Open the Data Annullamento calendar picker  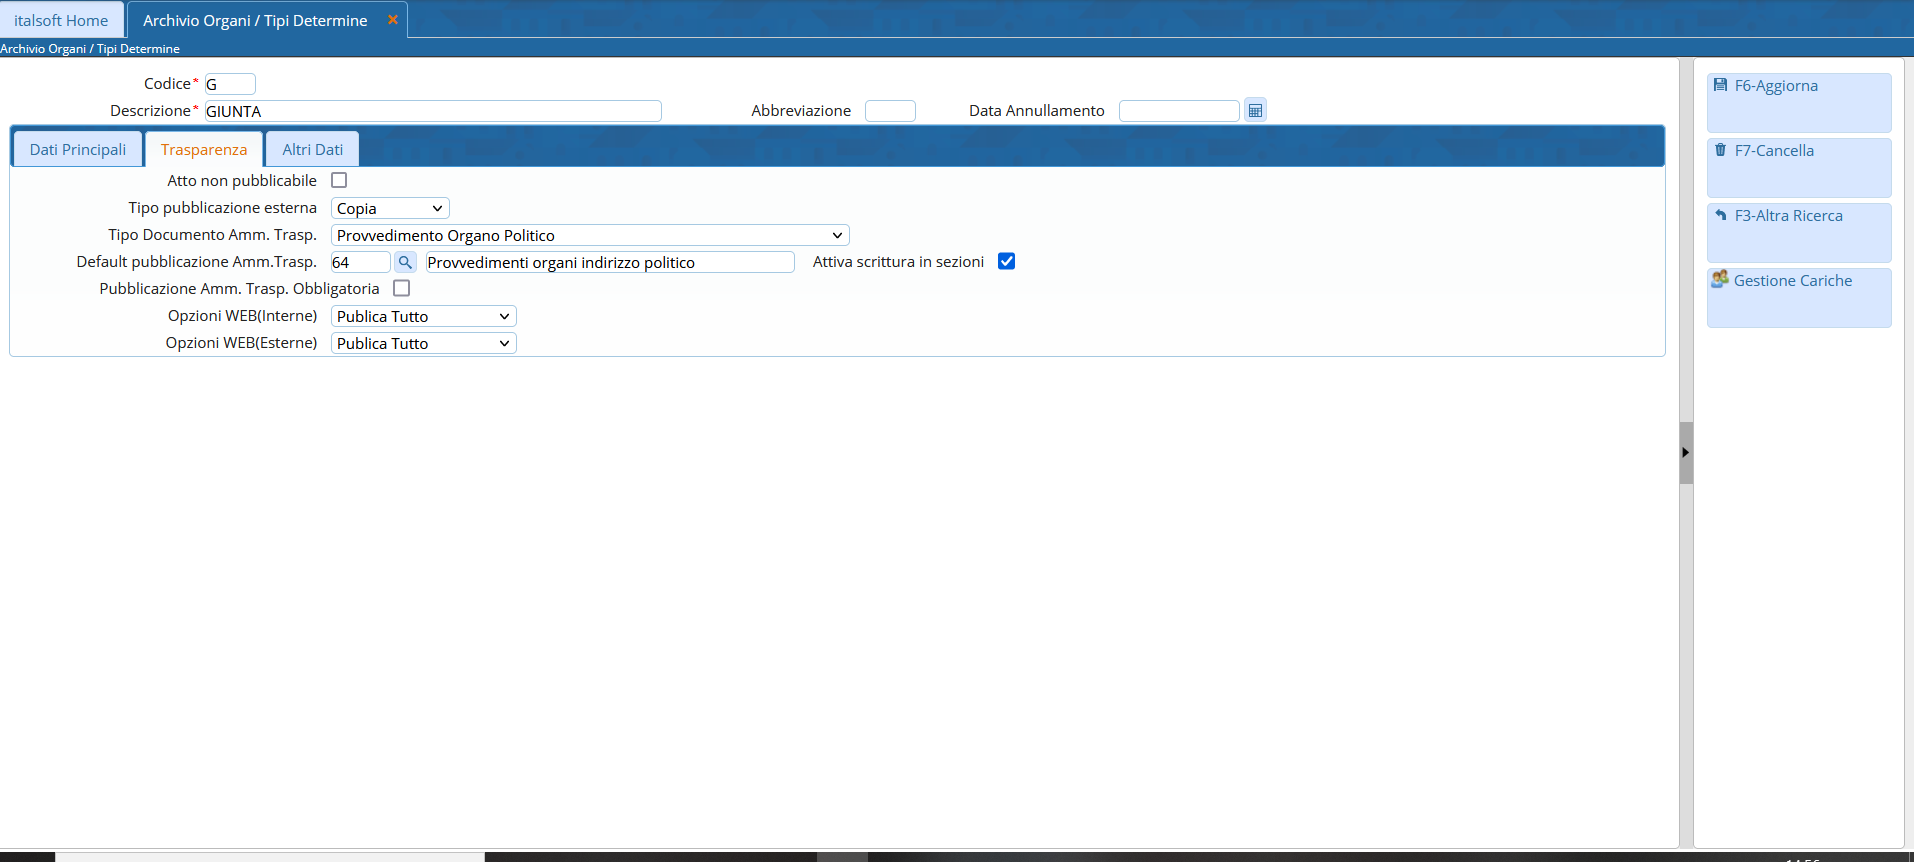pyautogui.click(x=1255, y=111)
